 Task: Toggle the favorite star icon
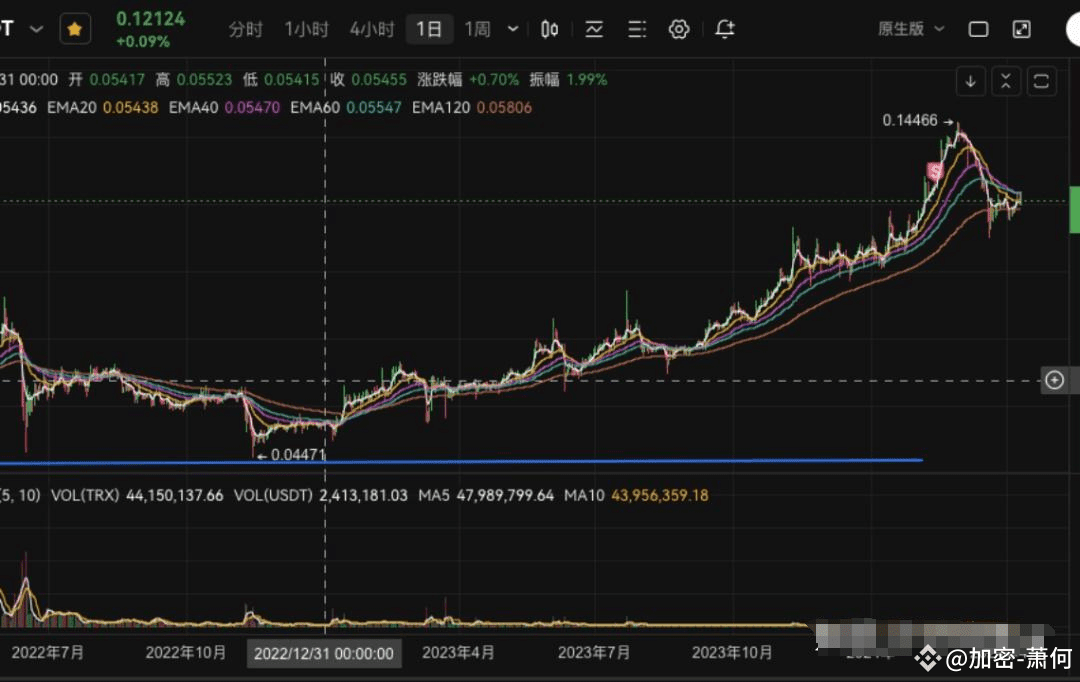pyautogui.click(x=75, y=29)
